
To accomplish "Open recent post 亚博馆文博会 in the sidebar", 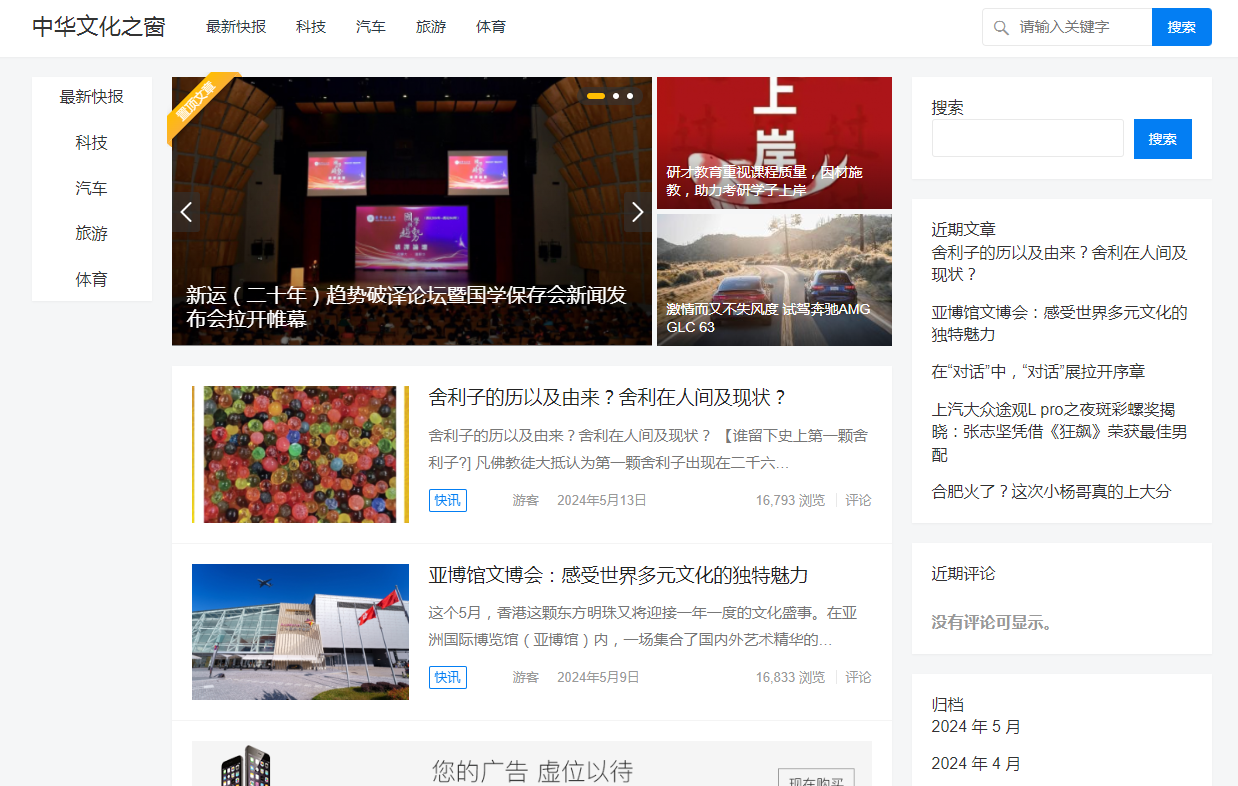I will click(1060, 323).
